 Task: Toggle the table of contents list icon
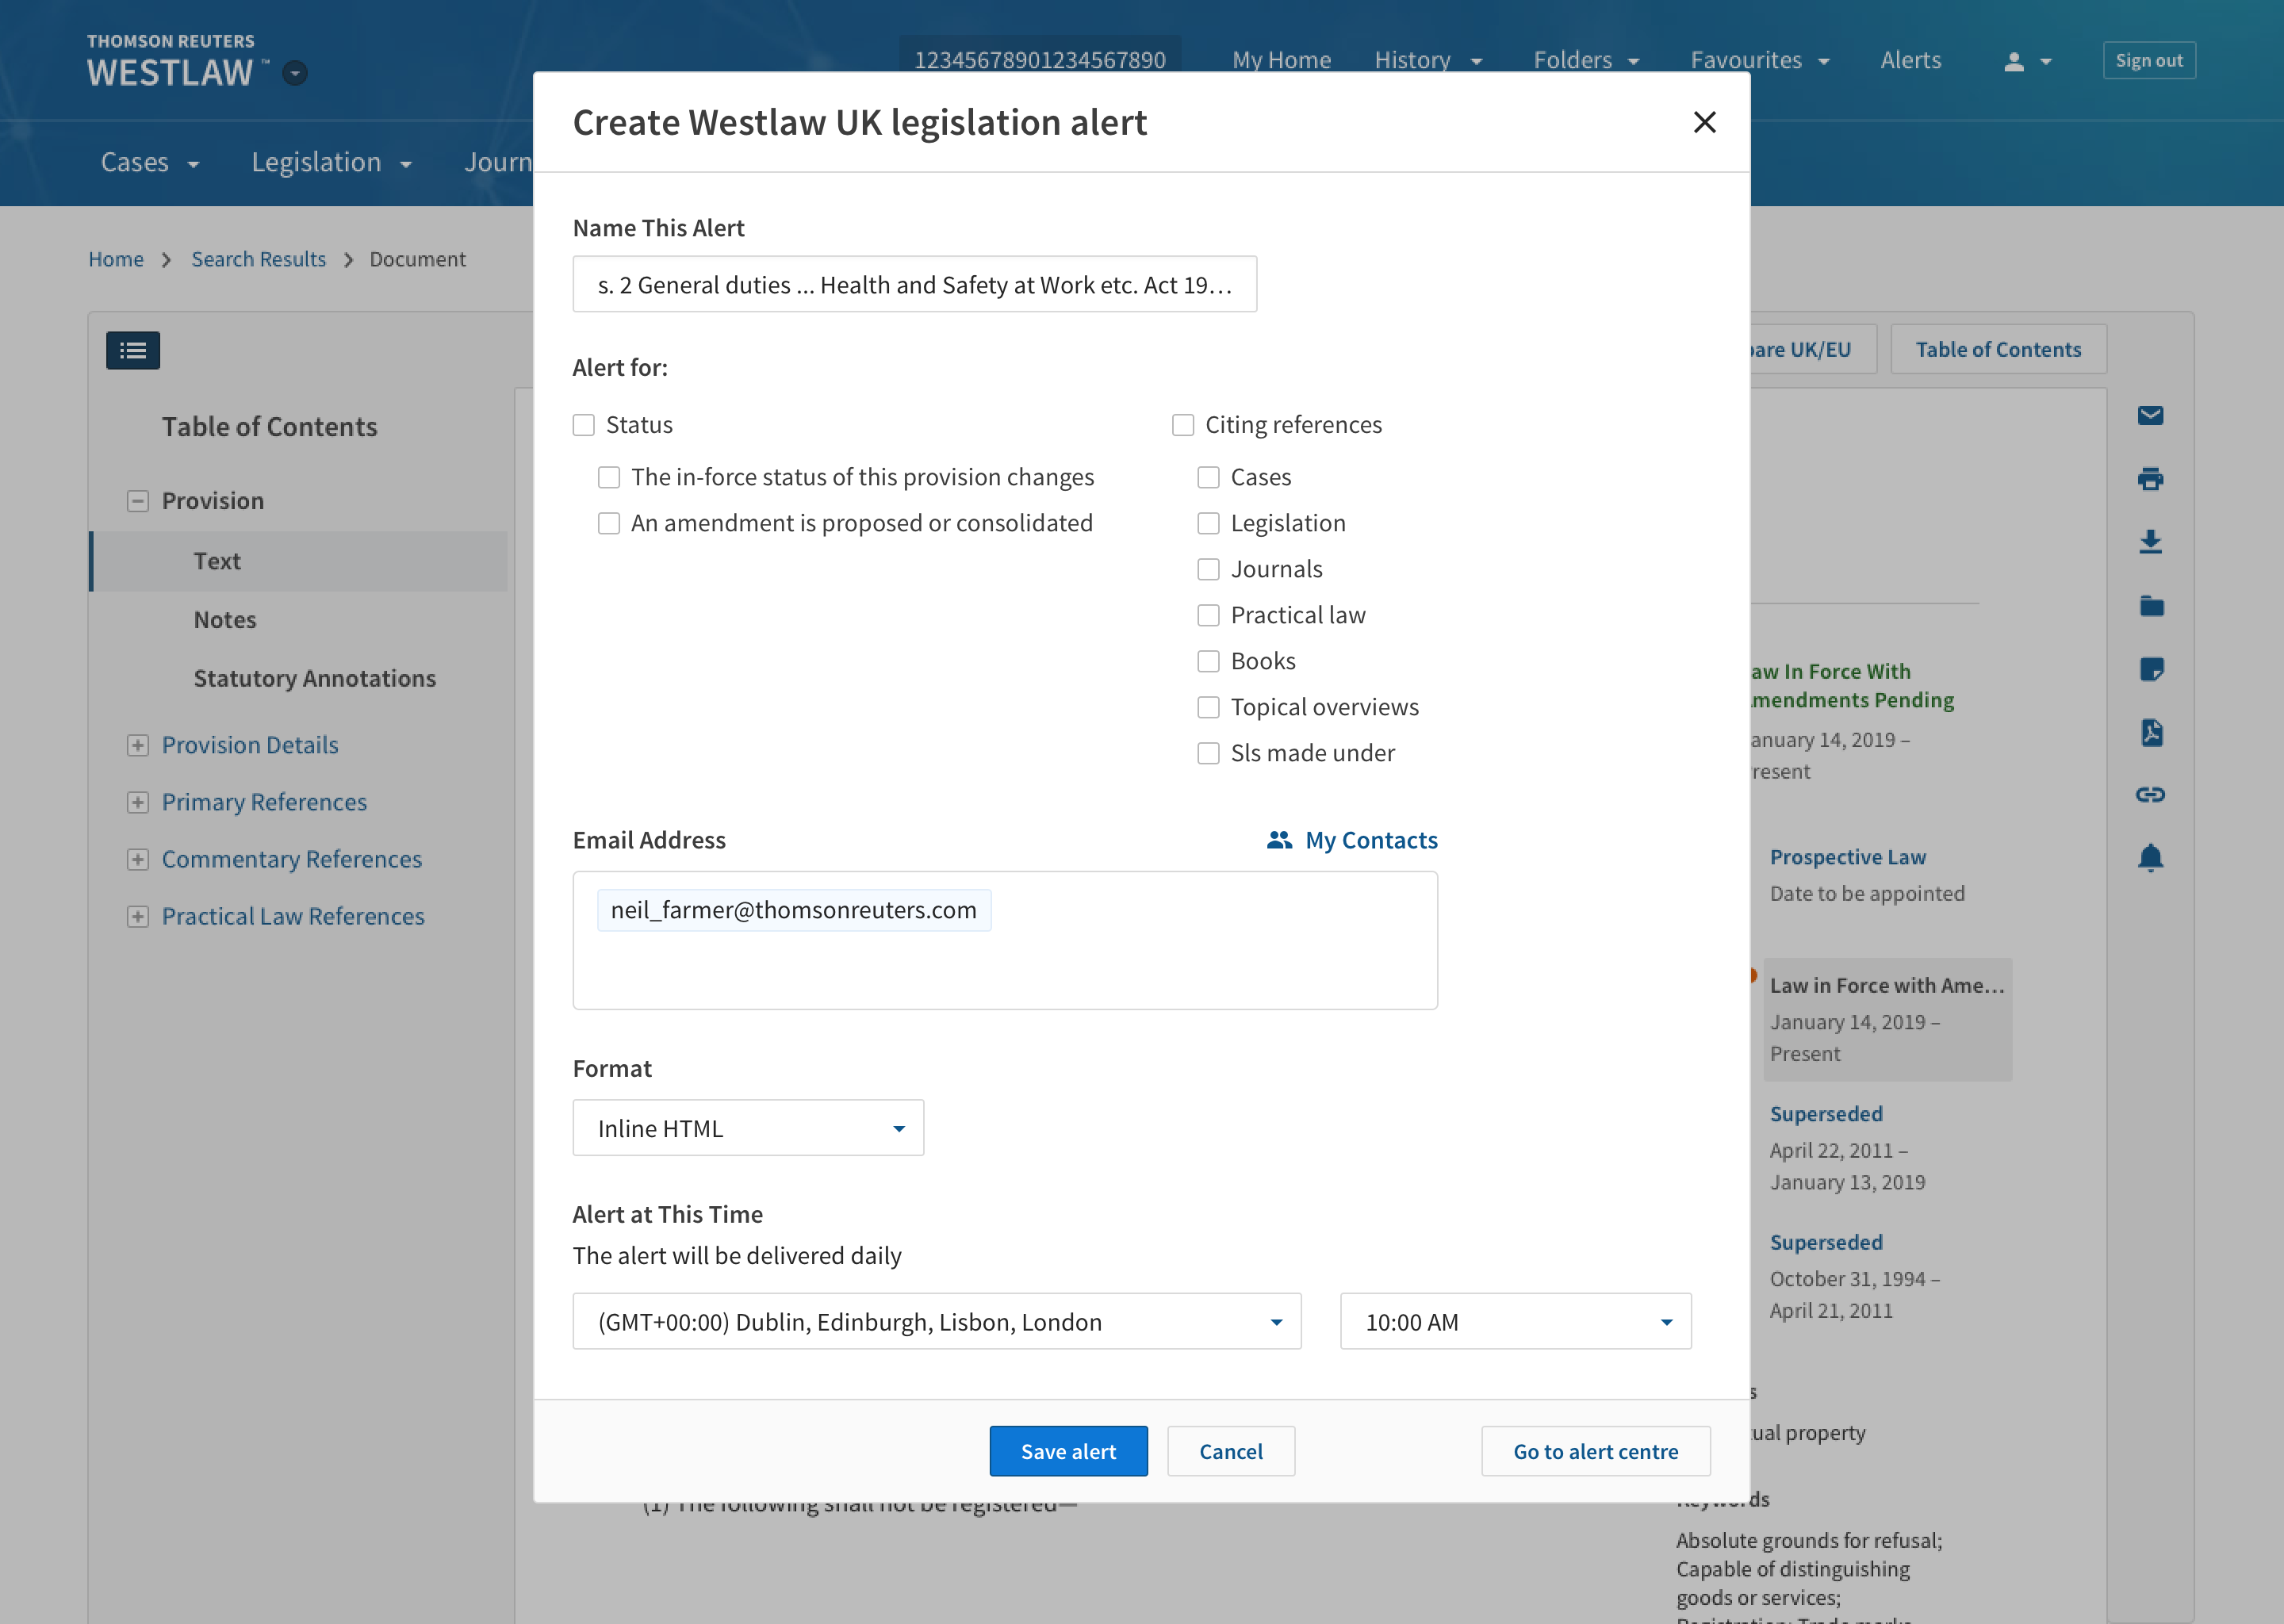(x=133, y=350)
